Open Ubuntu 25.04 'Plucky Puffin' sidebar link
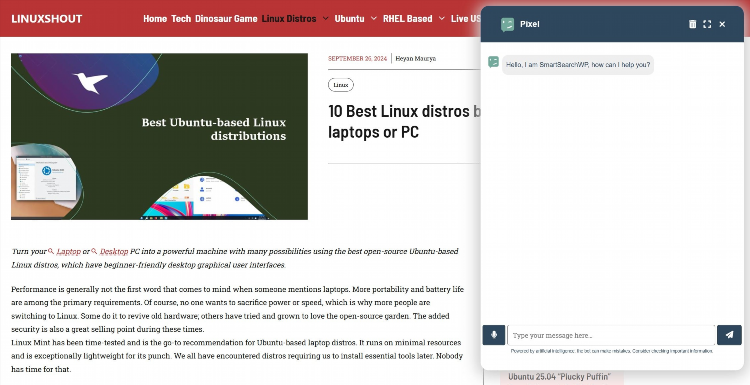This screenshot has height=385, width=750. [559, 376]
